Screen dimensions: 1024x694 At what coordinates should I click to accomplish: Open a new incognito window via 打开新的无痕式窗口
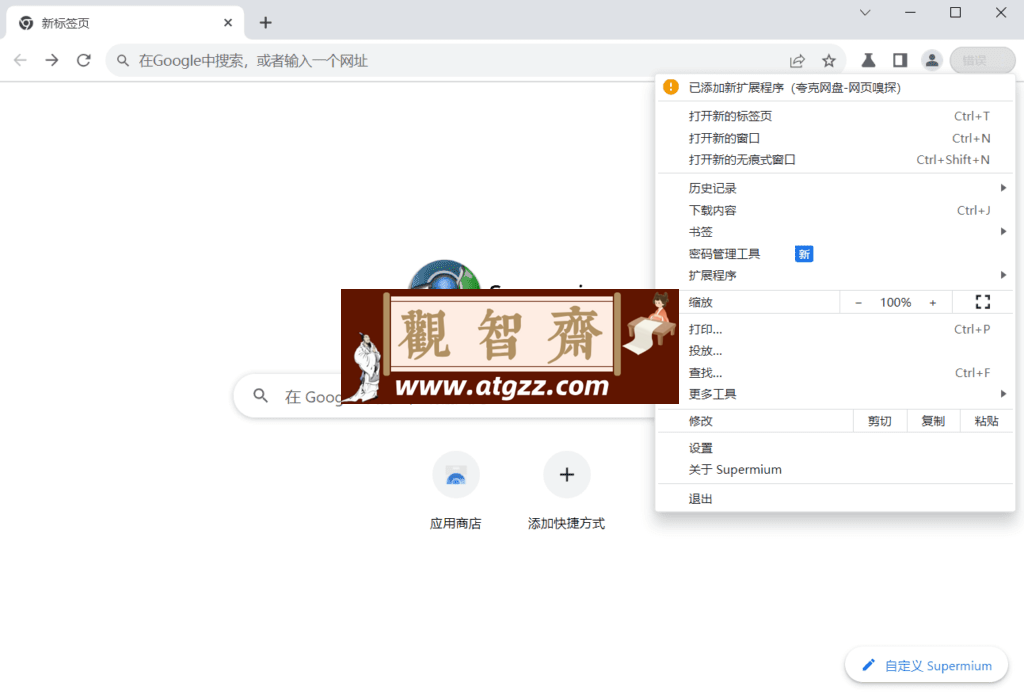click(x=835, y=160)
